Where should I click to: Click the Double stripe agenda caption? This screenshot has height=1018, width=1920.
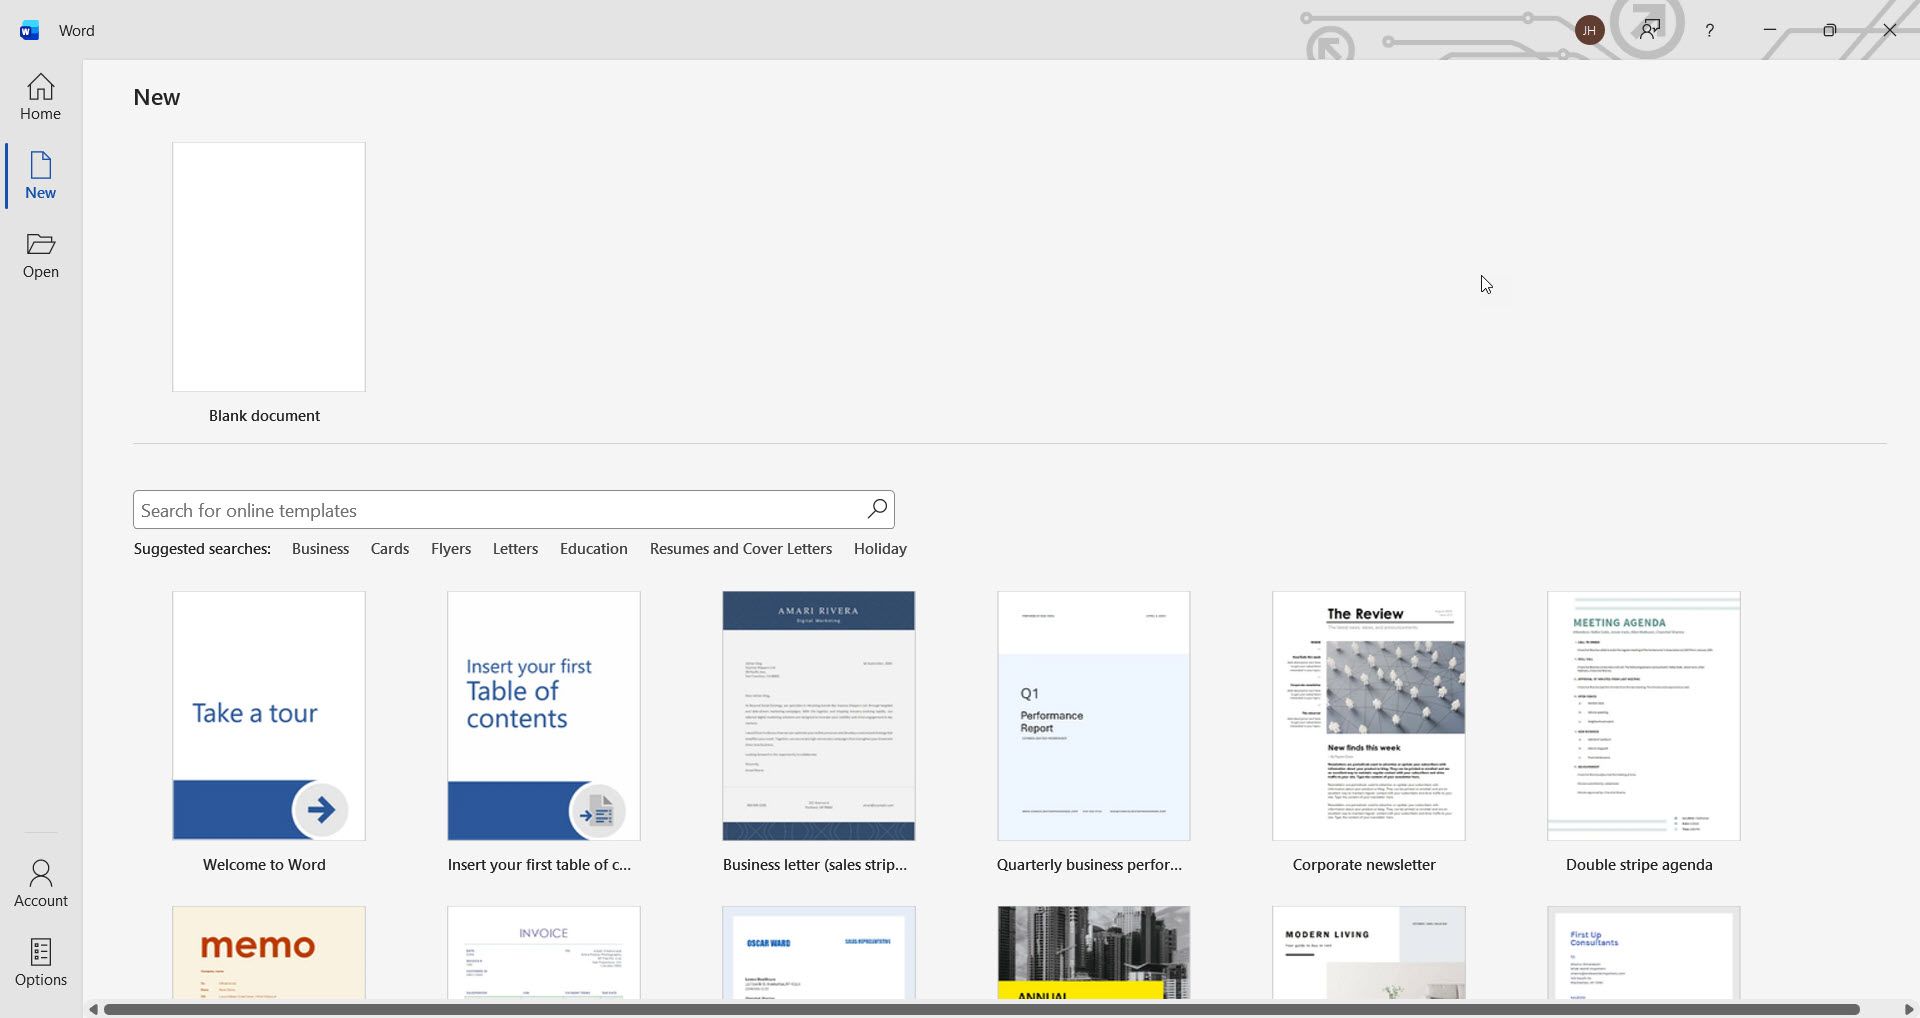(x=1639, y=865)
